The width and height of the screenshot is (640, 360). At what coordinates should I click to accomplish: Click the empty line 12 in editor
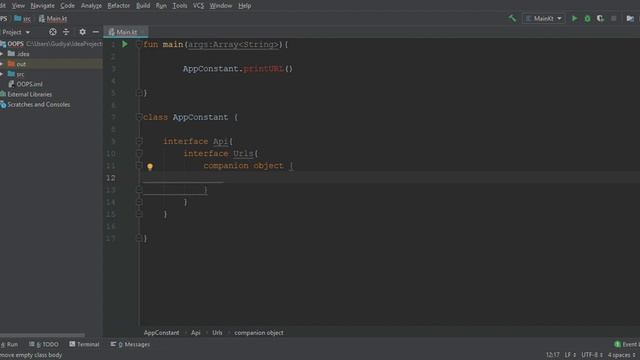(x=391, y=178)
